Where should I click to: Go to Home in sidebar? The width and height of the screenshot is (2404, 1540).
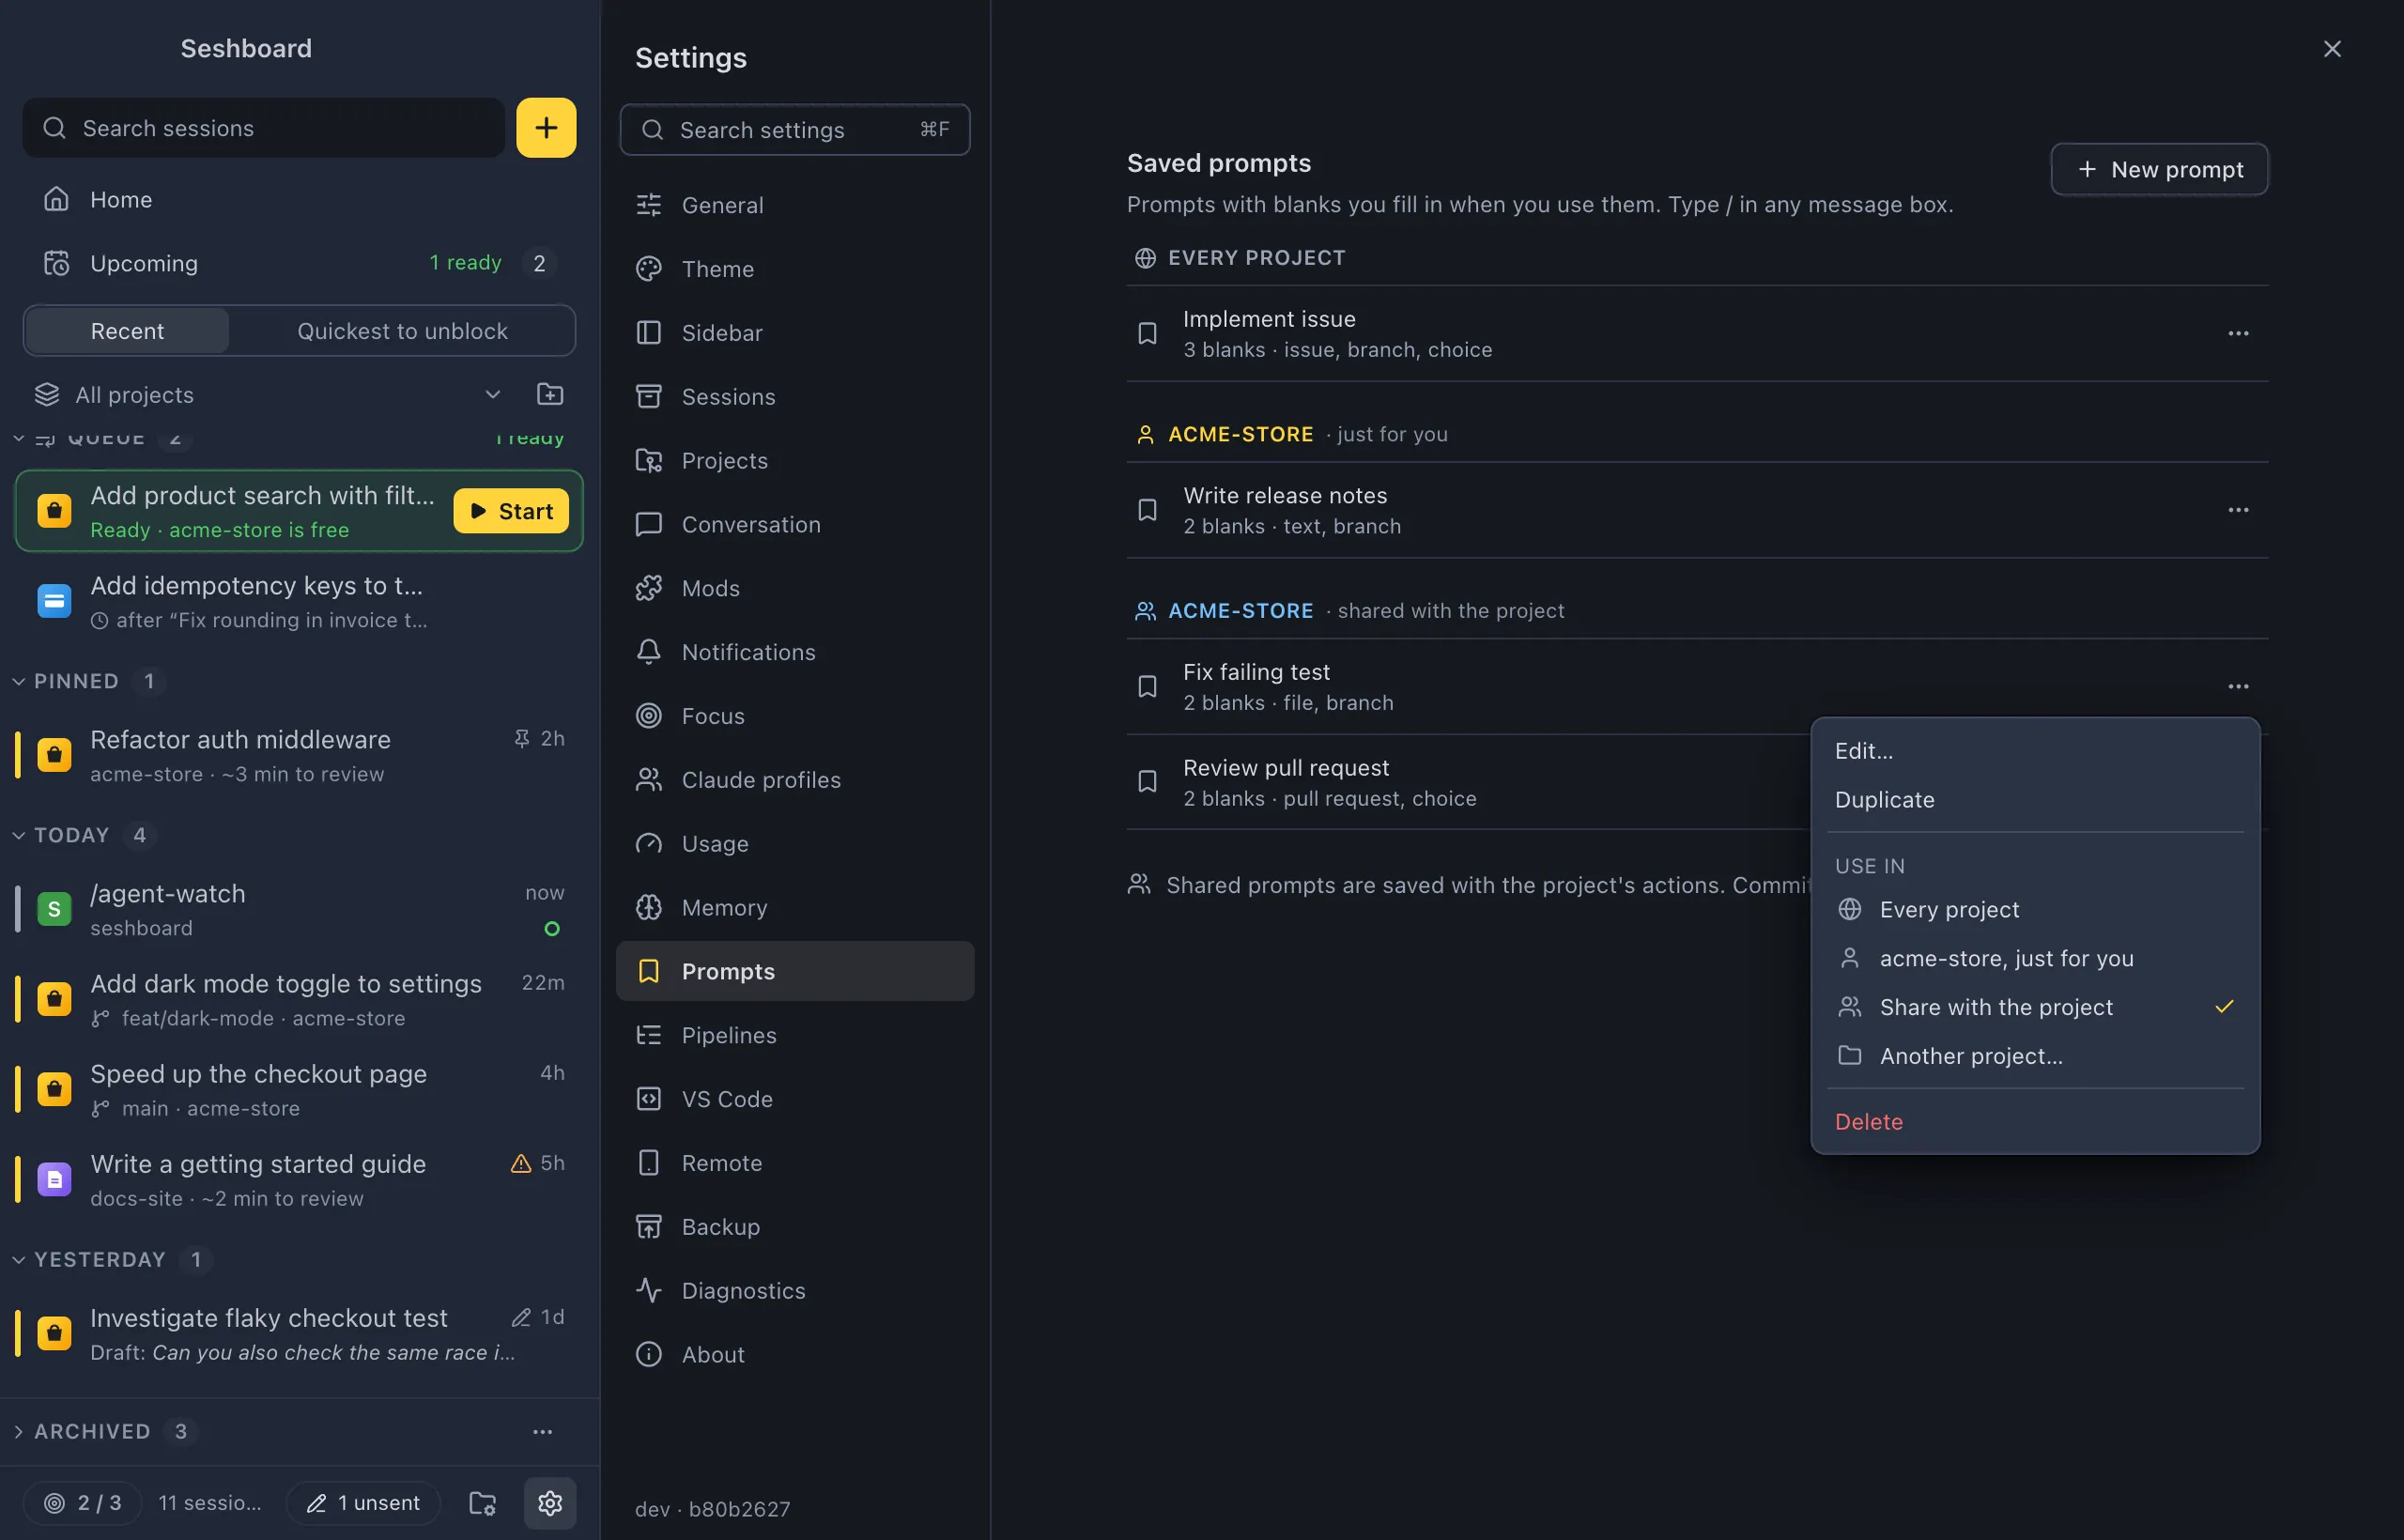(300, 199)
